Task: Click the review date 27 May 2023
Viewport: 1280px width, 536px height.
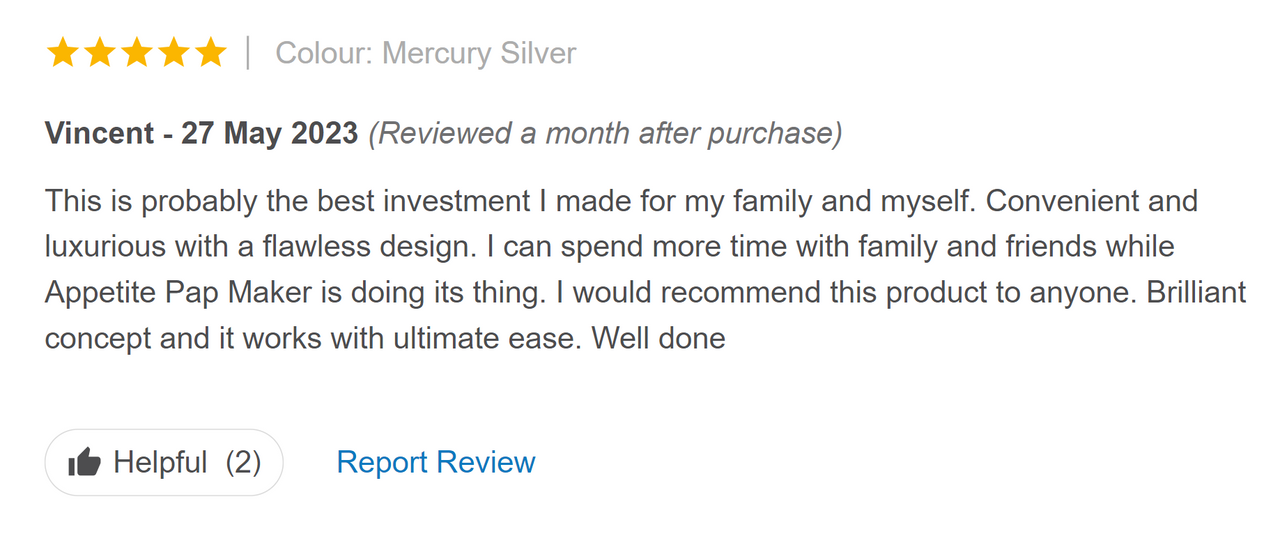Action: tap(269, 133)
